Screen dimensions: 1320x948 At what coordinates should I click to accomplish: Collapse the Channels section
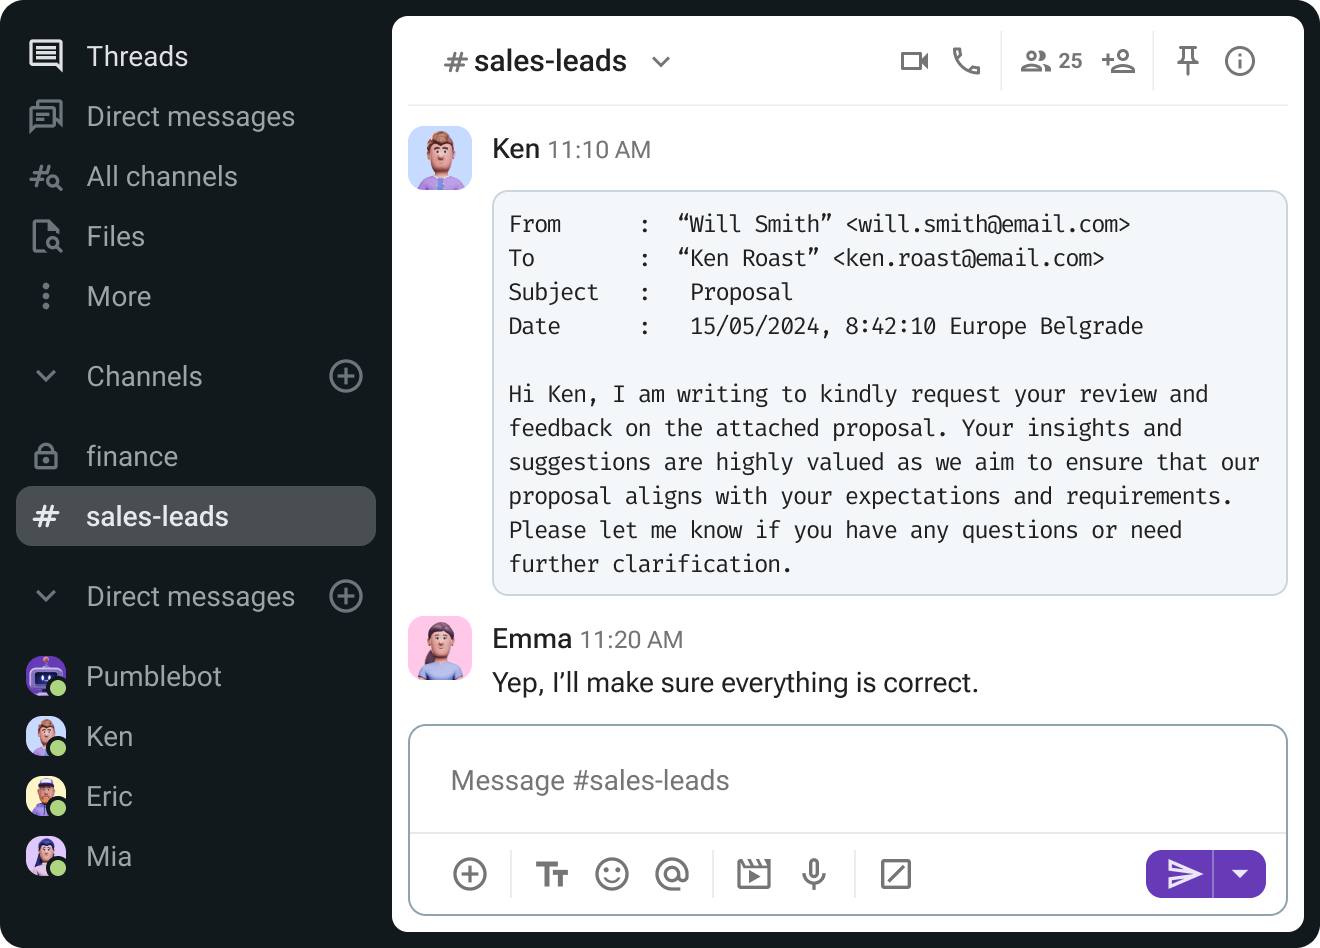[x=46, y=376]
